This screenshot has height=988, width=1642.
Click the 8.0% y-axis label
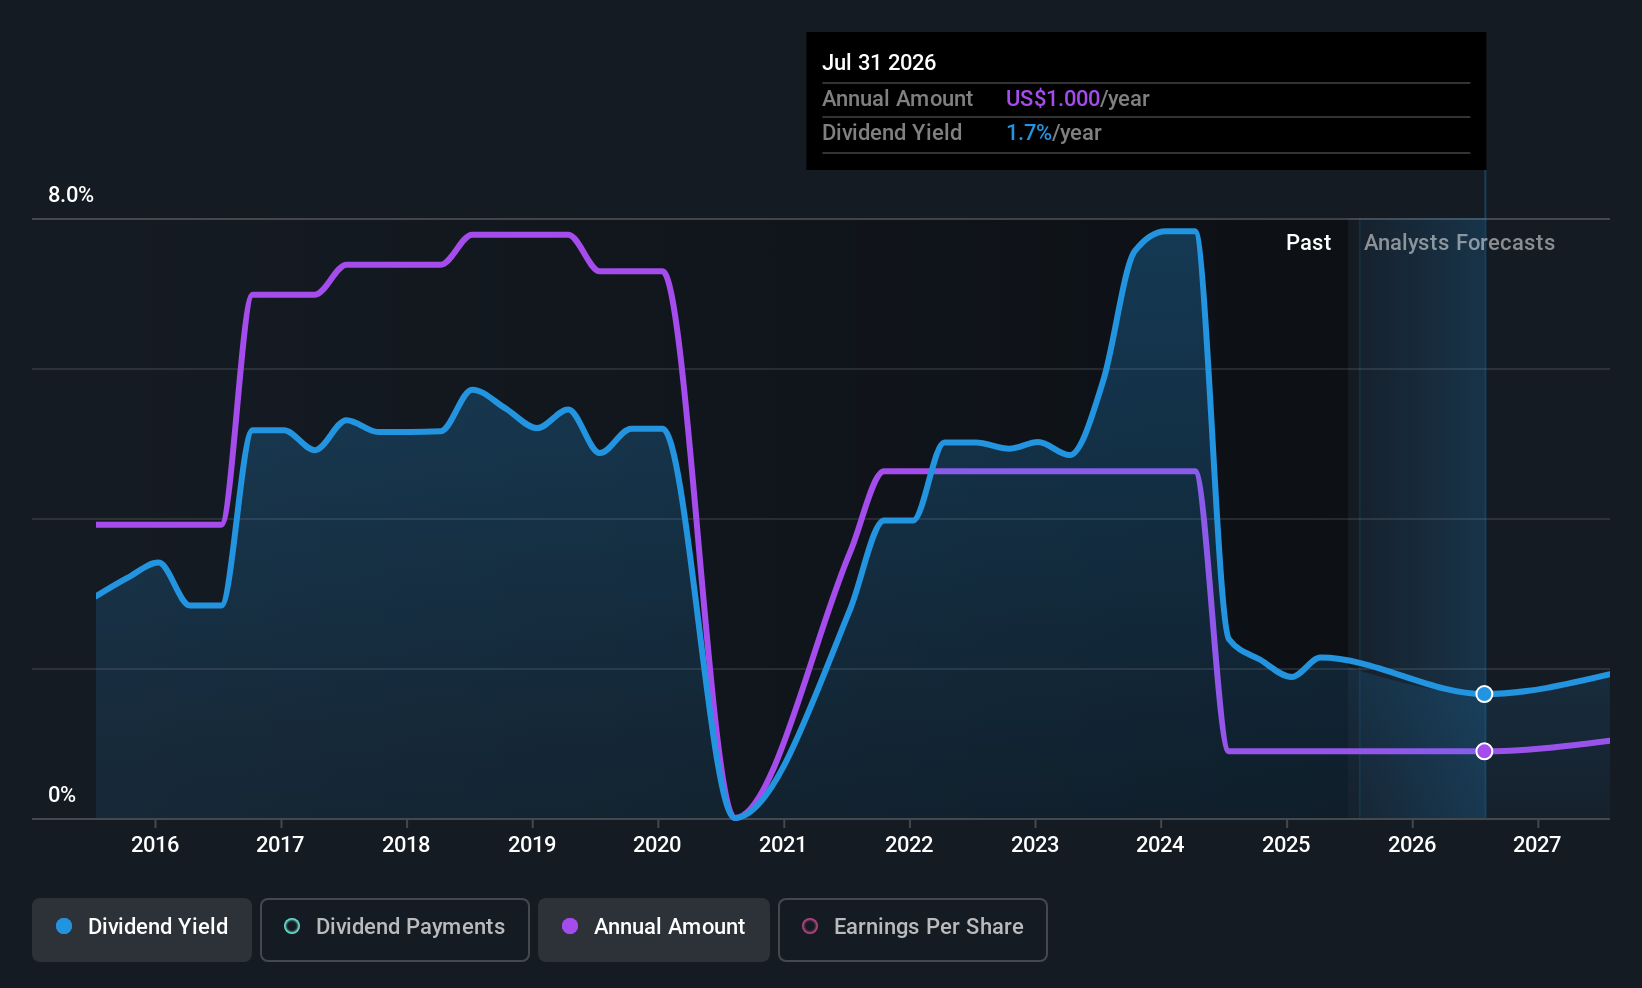point(71,195)
